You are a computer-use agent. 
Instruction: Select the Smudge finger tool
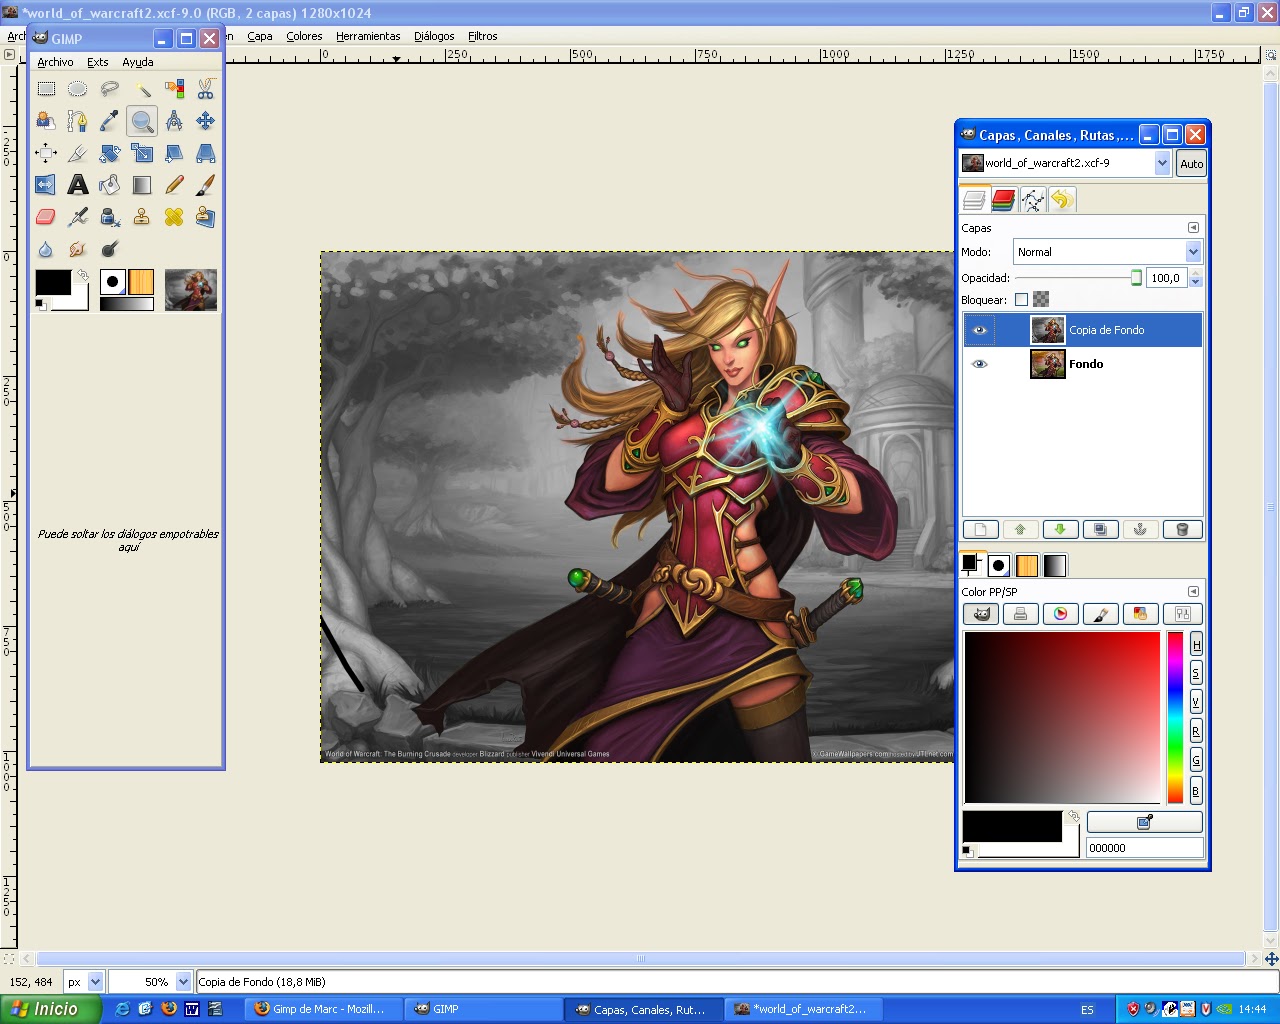coord(77,249)
